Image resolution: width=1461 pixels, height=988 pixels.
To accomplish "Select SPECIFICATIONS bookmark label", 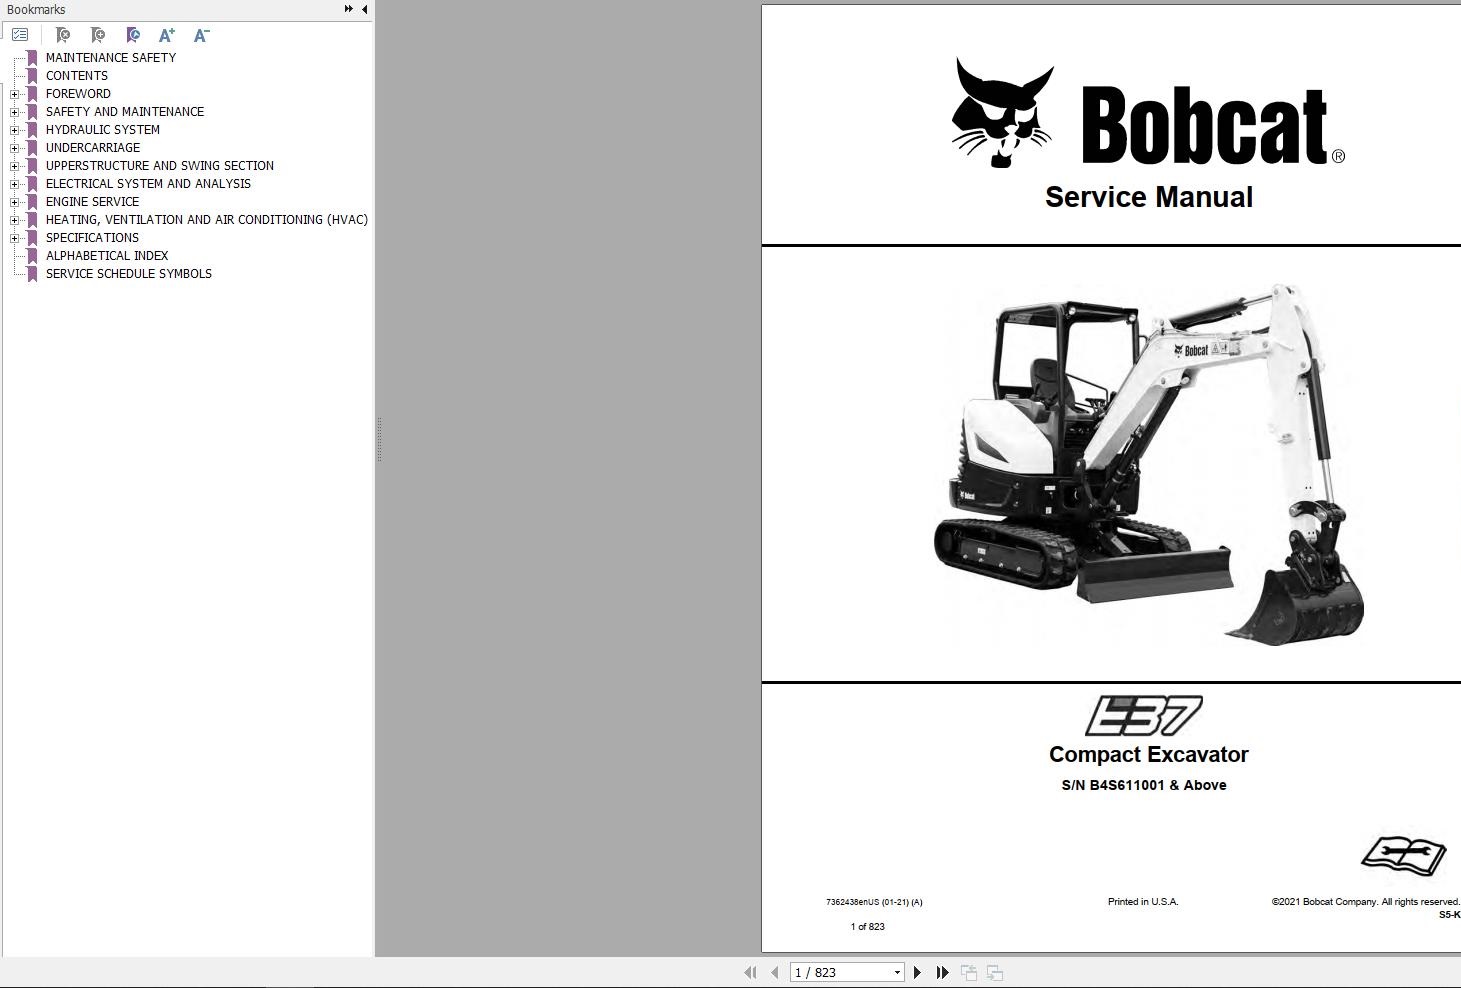I will point(92,238).
